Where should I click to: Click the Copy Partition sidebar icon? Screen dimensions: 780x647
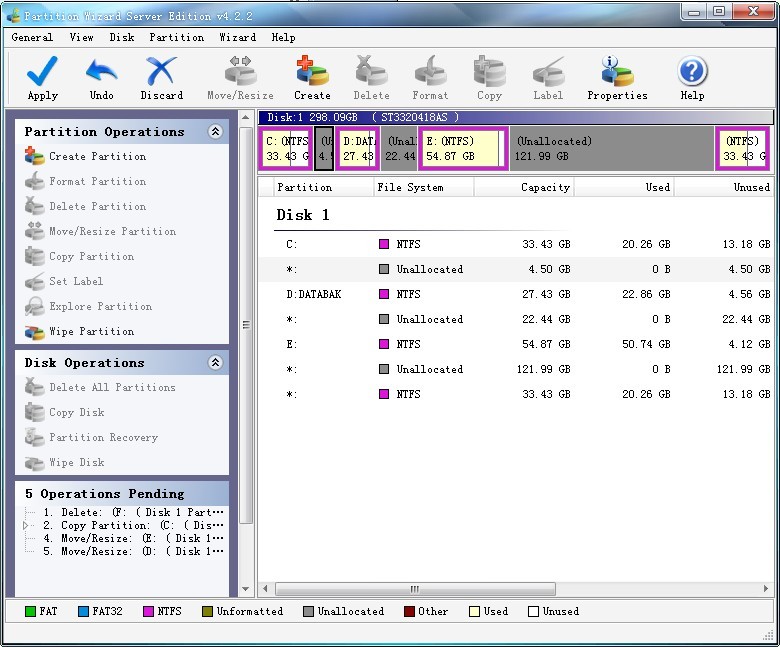(x=34, y=256)
